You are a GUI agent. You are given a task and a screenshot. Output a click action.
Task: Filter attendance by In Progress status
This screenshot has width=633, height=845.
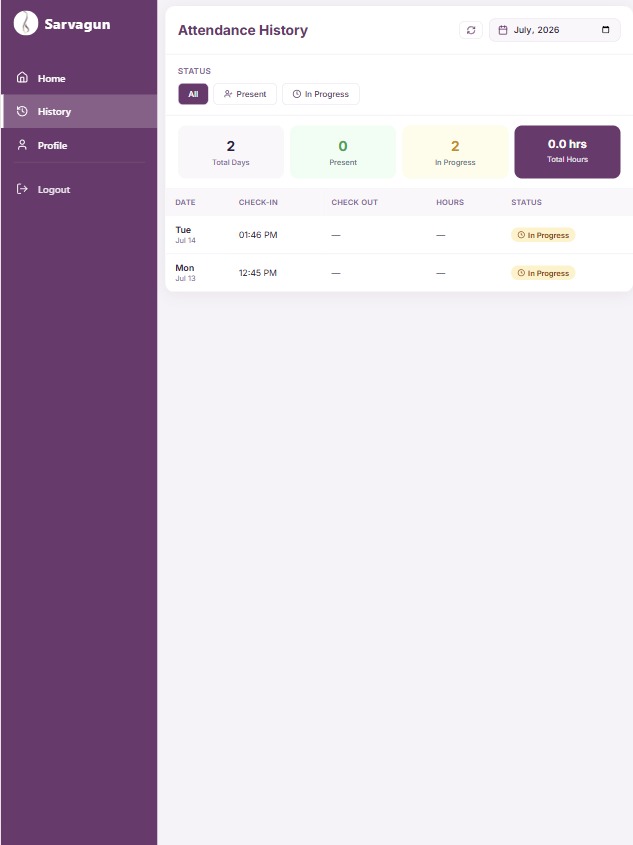coord(321,94)
